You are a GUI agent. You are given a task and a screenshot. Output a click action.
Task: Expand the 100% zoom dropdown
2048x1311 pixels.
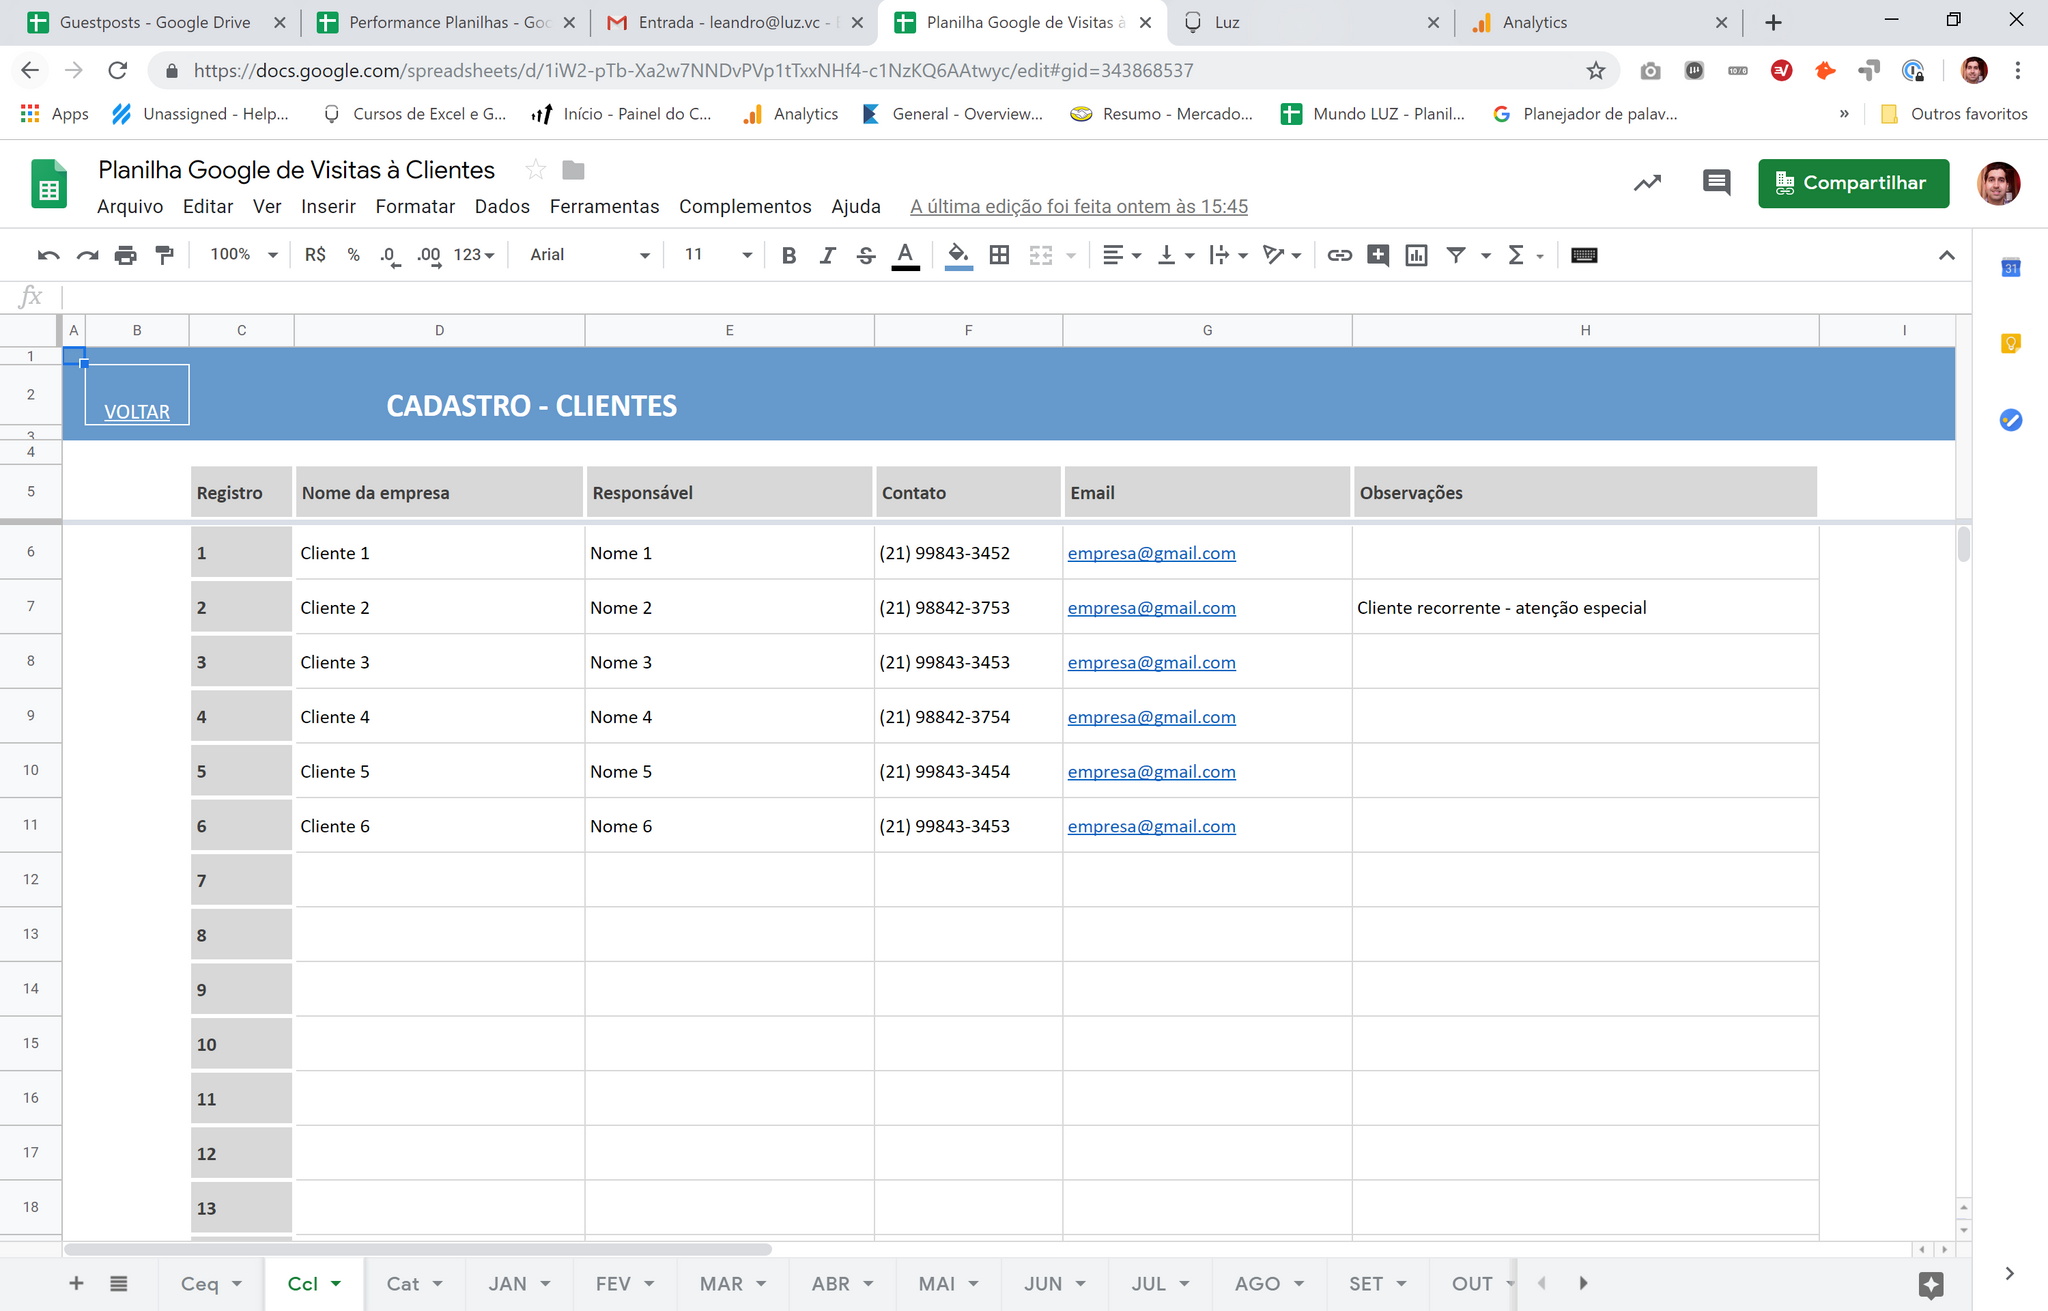pyautogui.click(x=244, y=255)
